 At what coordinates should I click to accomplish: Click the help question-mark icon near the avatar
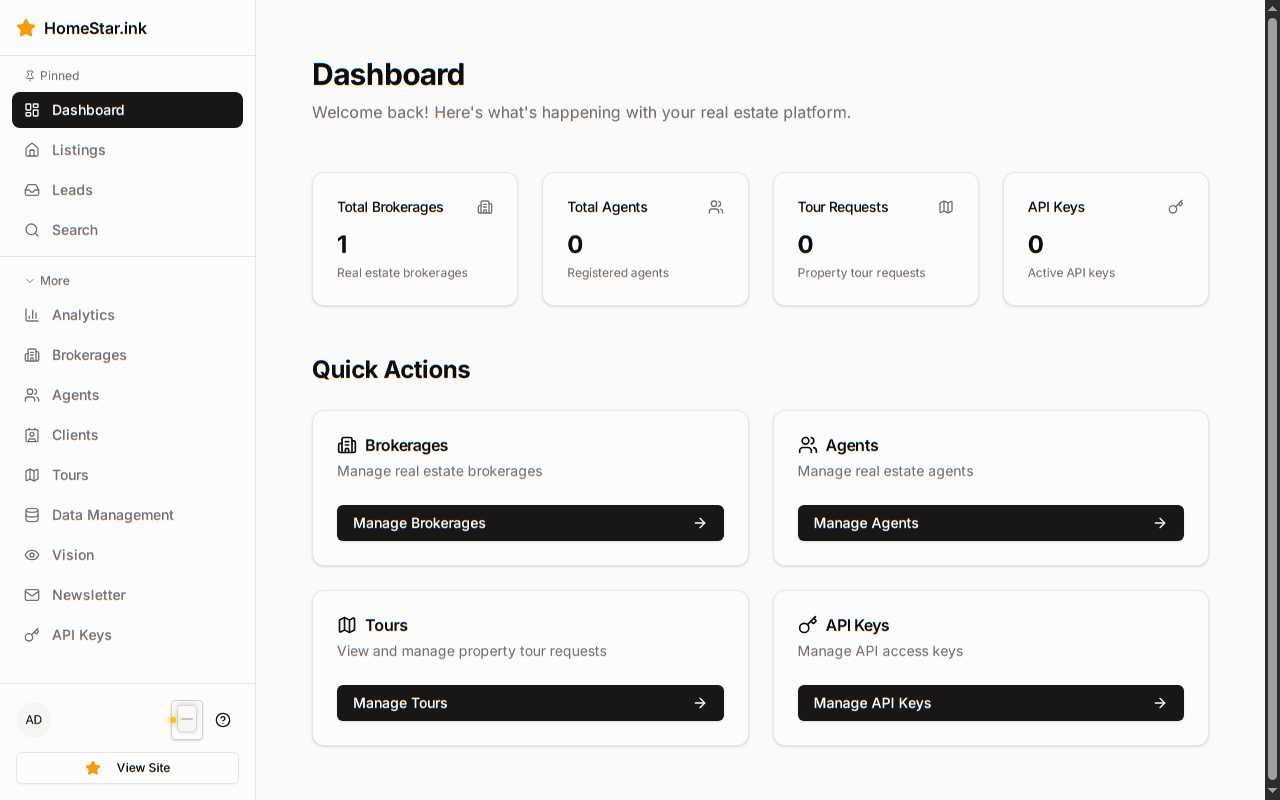click(x=223, y=720)
